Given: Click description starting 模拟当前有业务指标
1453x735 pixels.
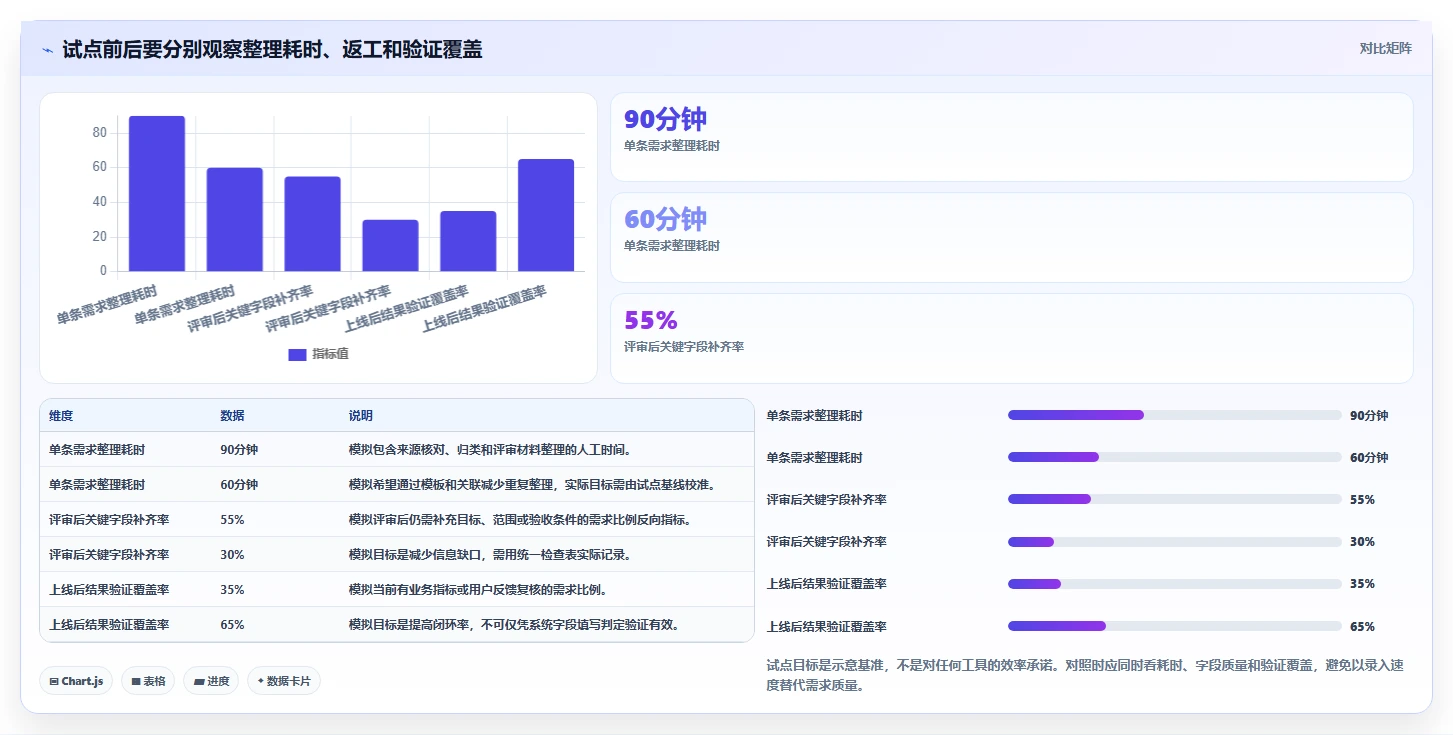Looking at the screenshot, I should tap(478, 589).
